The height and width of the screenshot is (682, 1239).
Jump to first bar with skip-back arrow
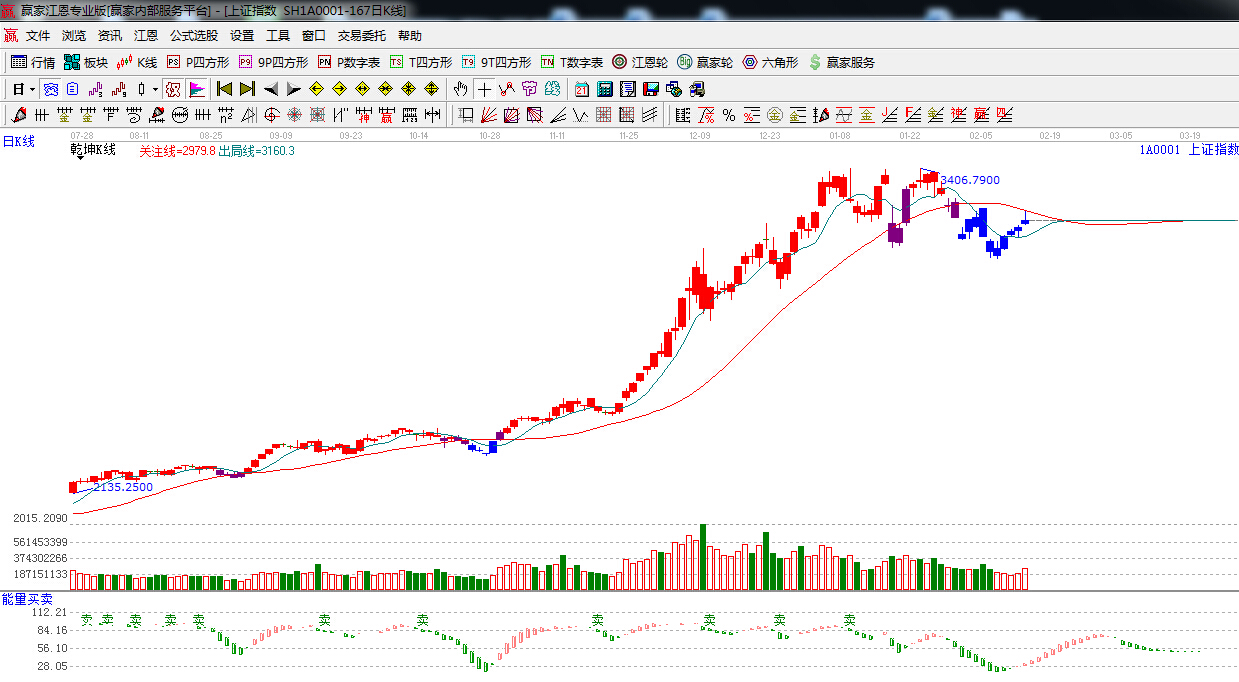224,89
